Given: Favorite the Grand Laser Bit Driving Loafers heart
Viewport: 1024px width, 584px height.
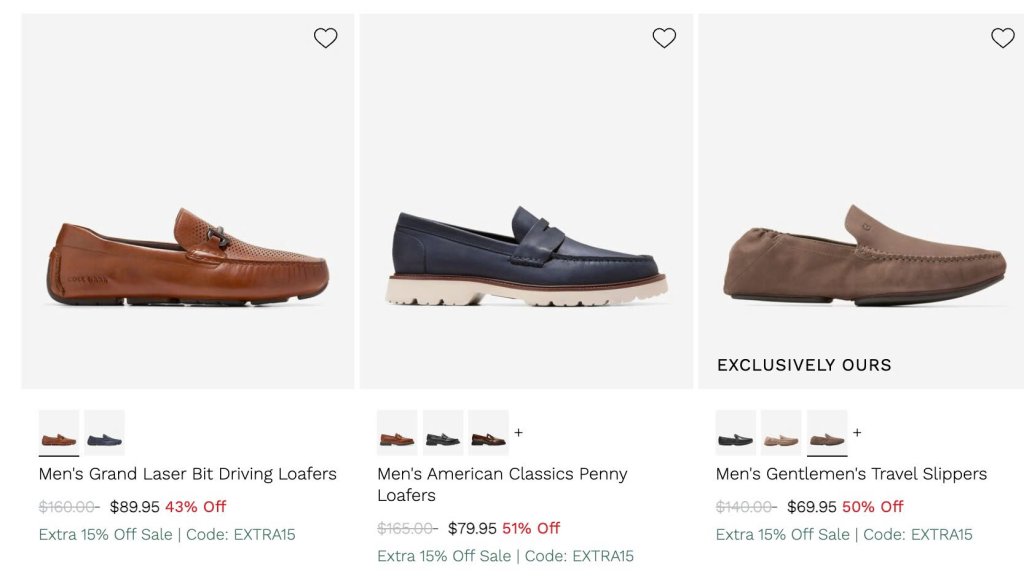Looking at the screenshot, I should point(325,38).
